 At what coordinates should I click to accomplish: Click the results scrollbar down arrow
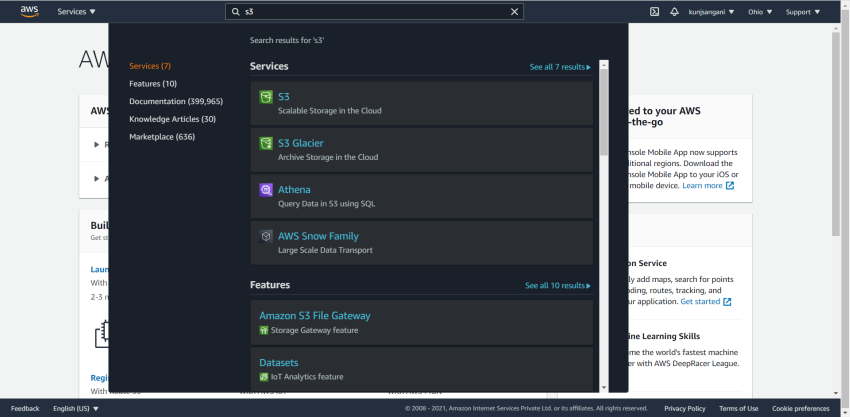tap(604, 387)
